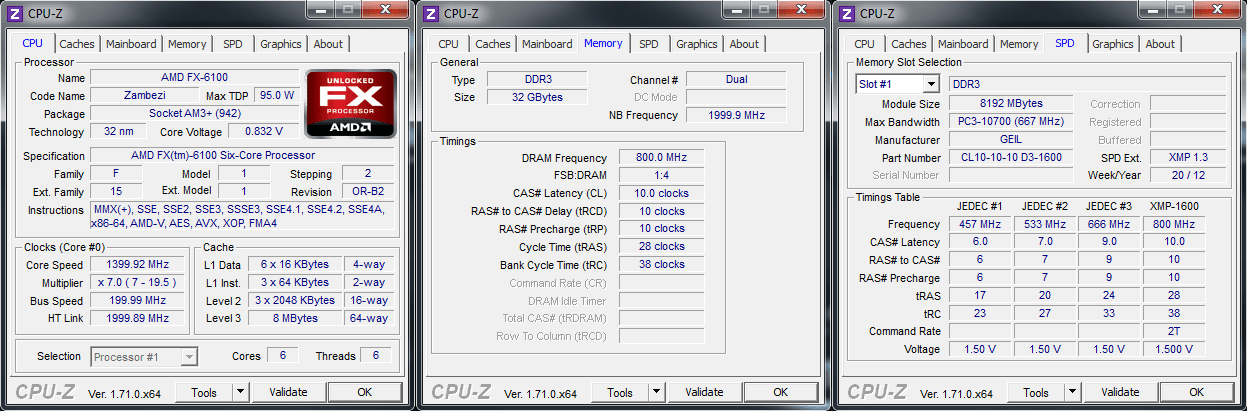Open About tab in the SPD window
The height and width of the screenshot is (411, 1247).
[x=1160, y=44]
